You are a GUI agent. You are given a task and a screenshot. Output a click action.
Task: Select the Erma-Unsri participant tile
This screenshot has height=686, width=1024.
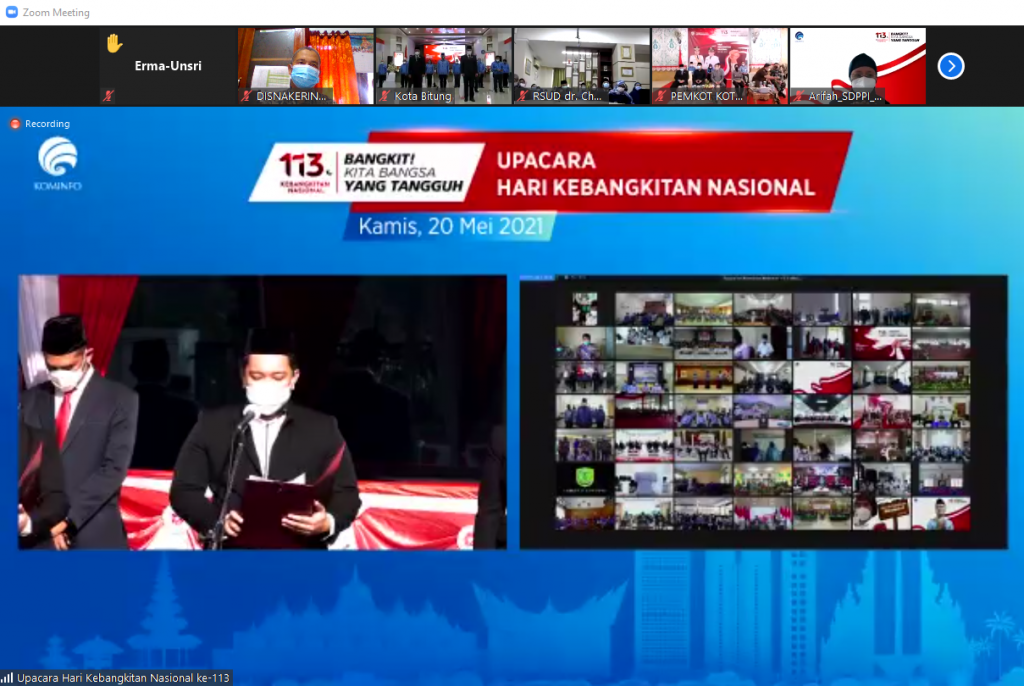coord(167,66)
